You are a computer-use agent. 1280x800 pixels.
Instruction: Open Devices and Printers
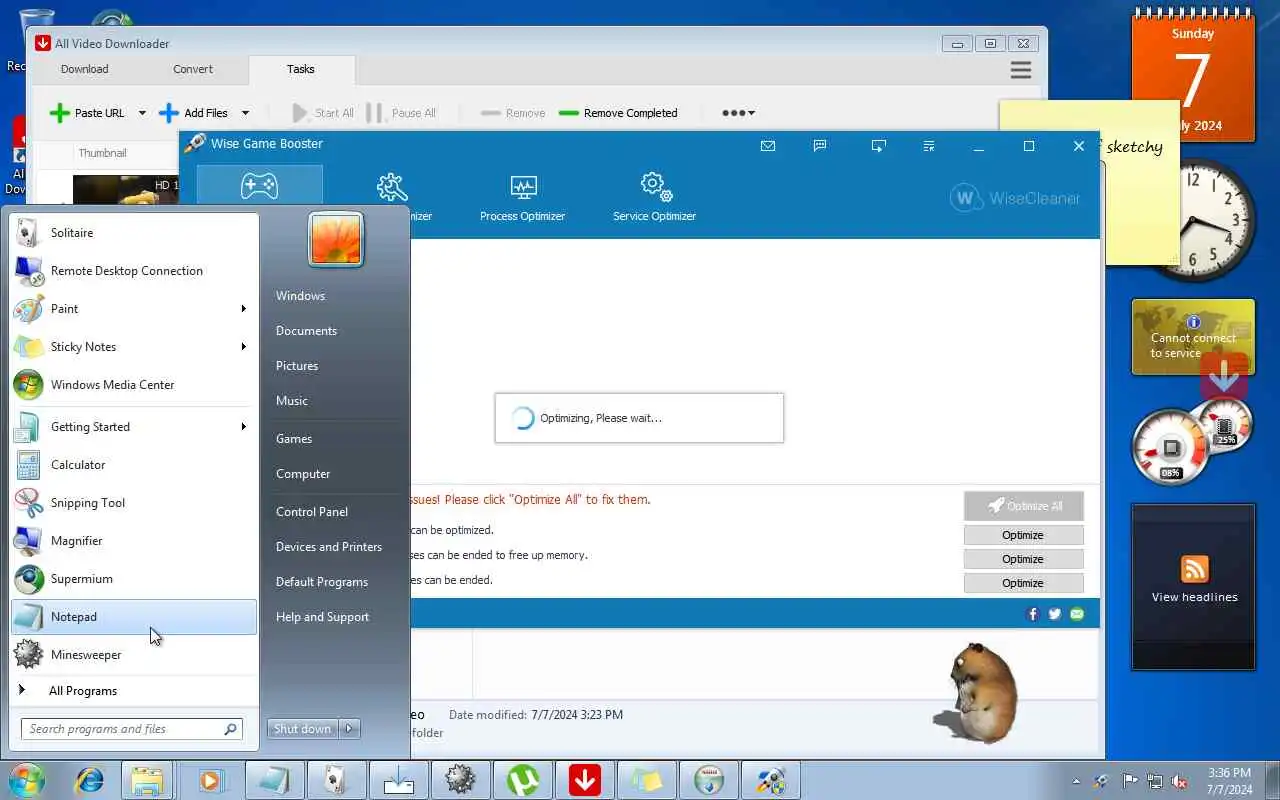pyautogui.click(x=329, y=547)
